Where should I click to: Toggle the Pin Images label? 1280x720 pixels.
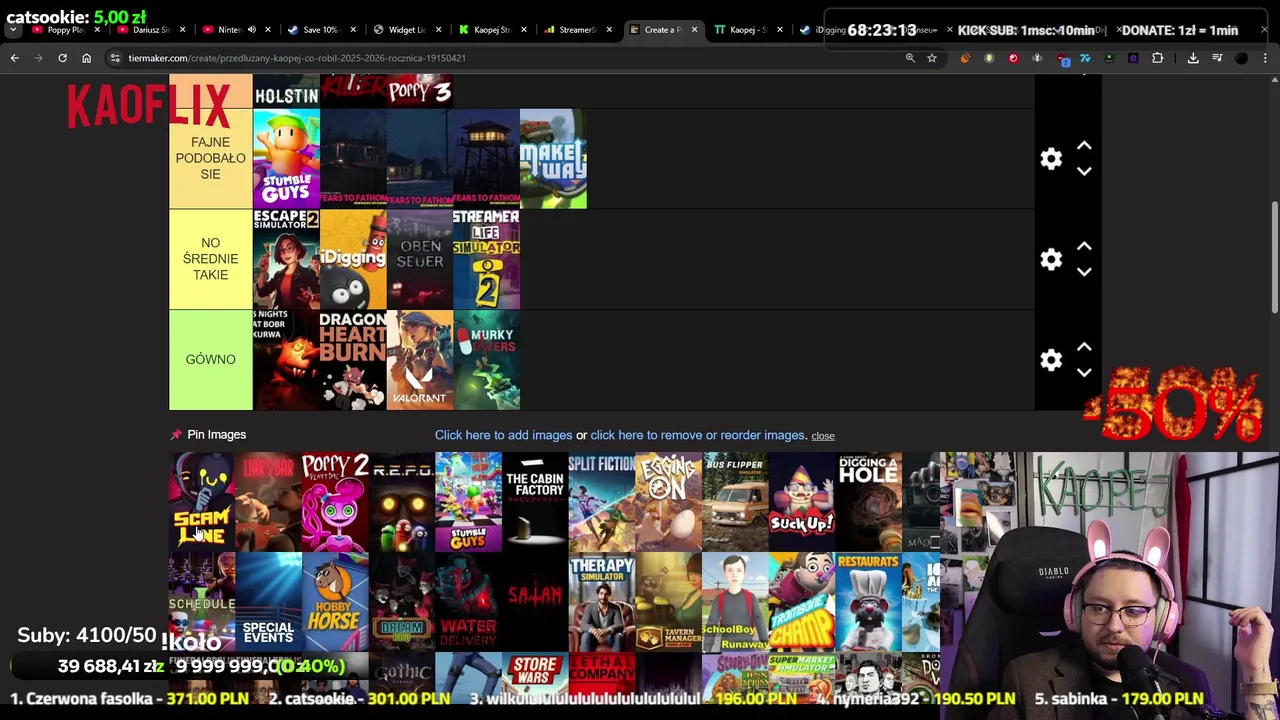(216, 435)
